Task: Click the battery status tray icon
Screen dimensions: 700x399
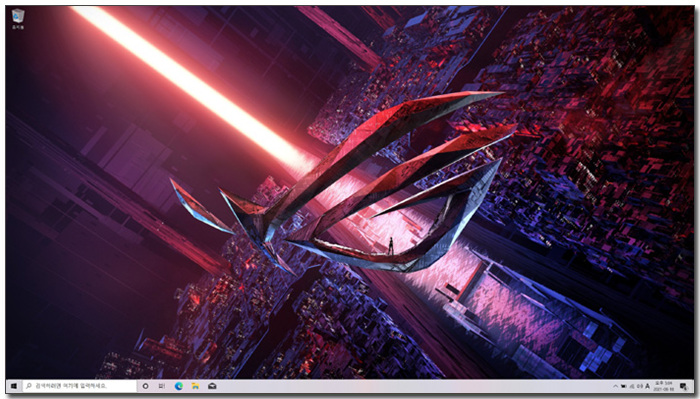Action: click(x=624, y=386)
